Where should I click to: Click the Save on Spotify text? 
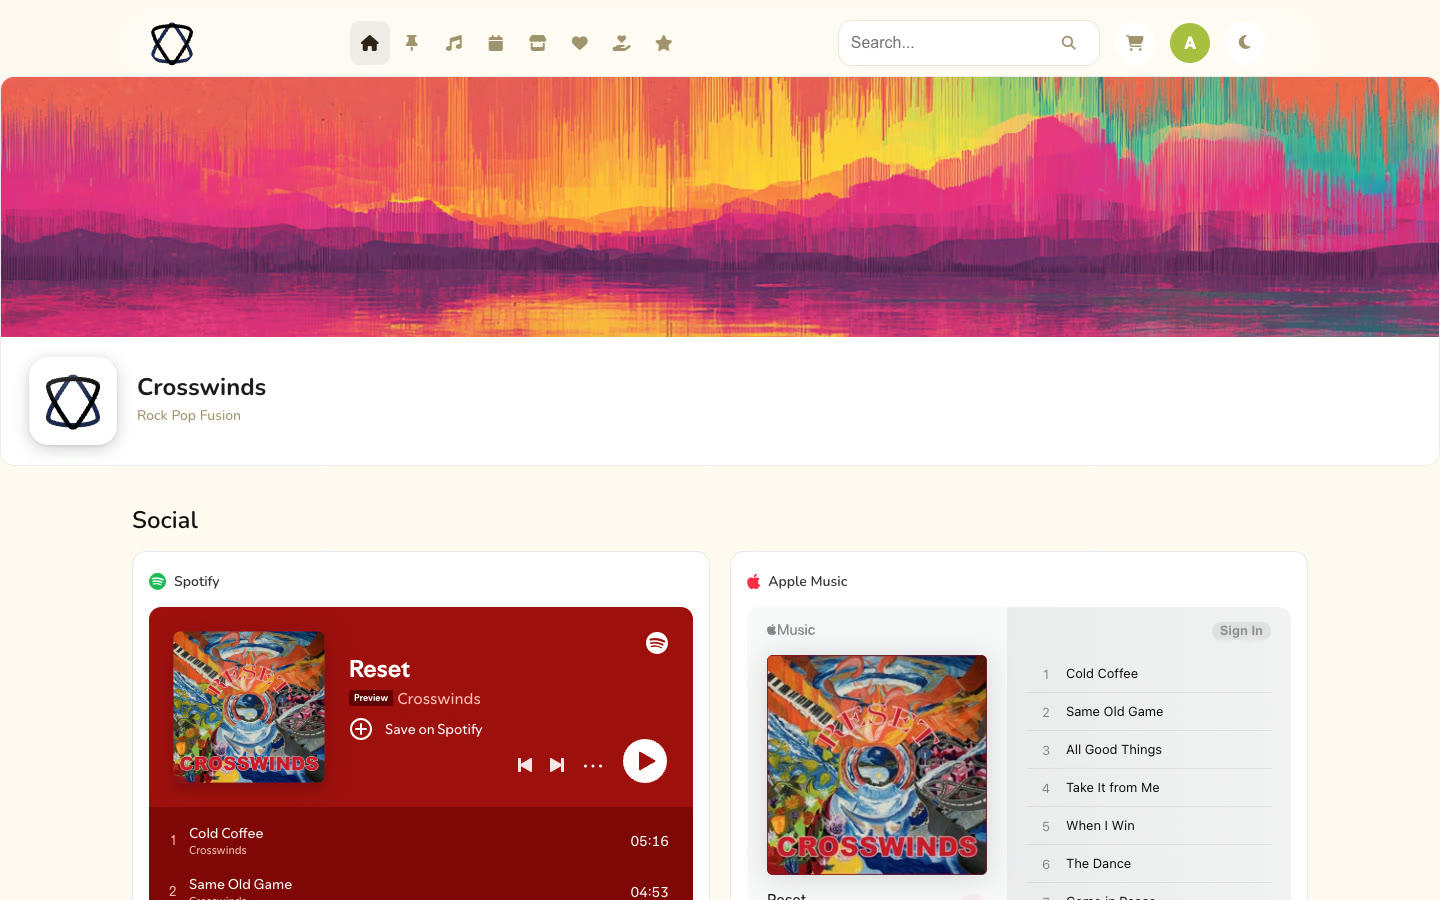coord(434,729)
